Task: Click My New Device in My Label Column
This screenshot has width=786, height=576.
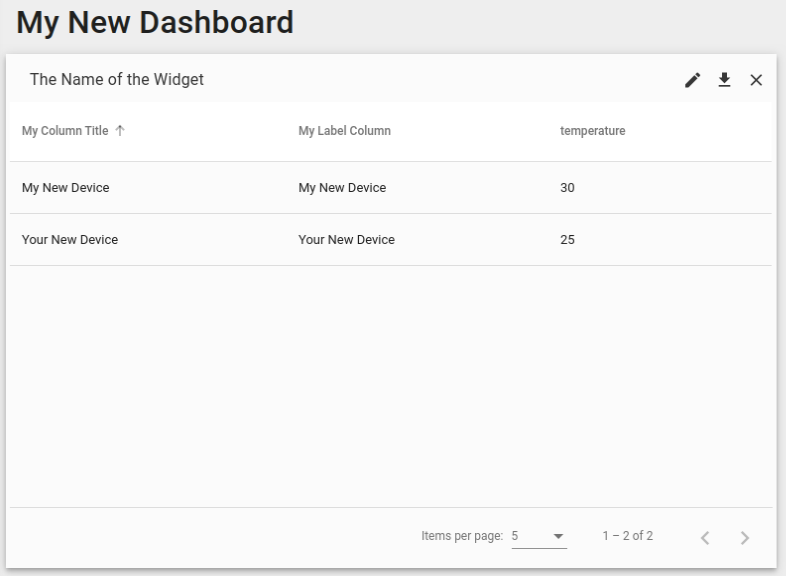Action: click(x=342, y=188)
